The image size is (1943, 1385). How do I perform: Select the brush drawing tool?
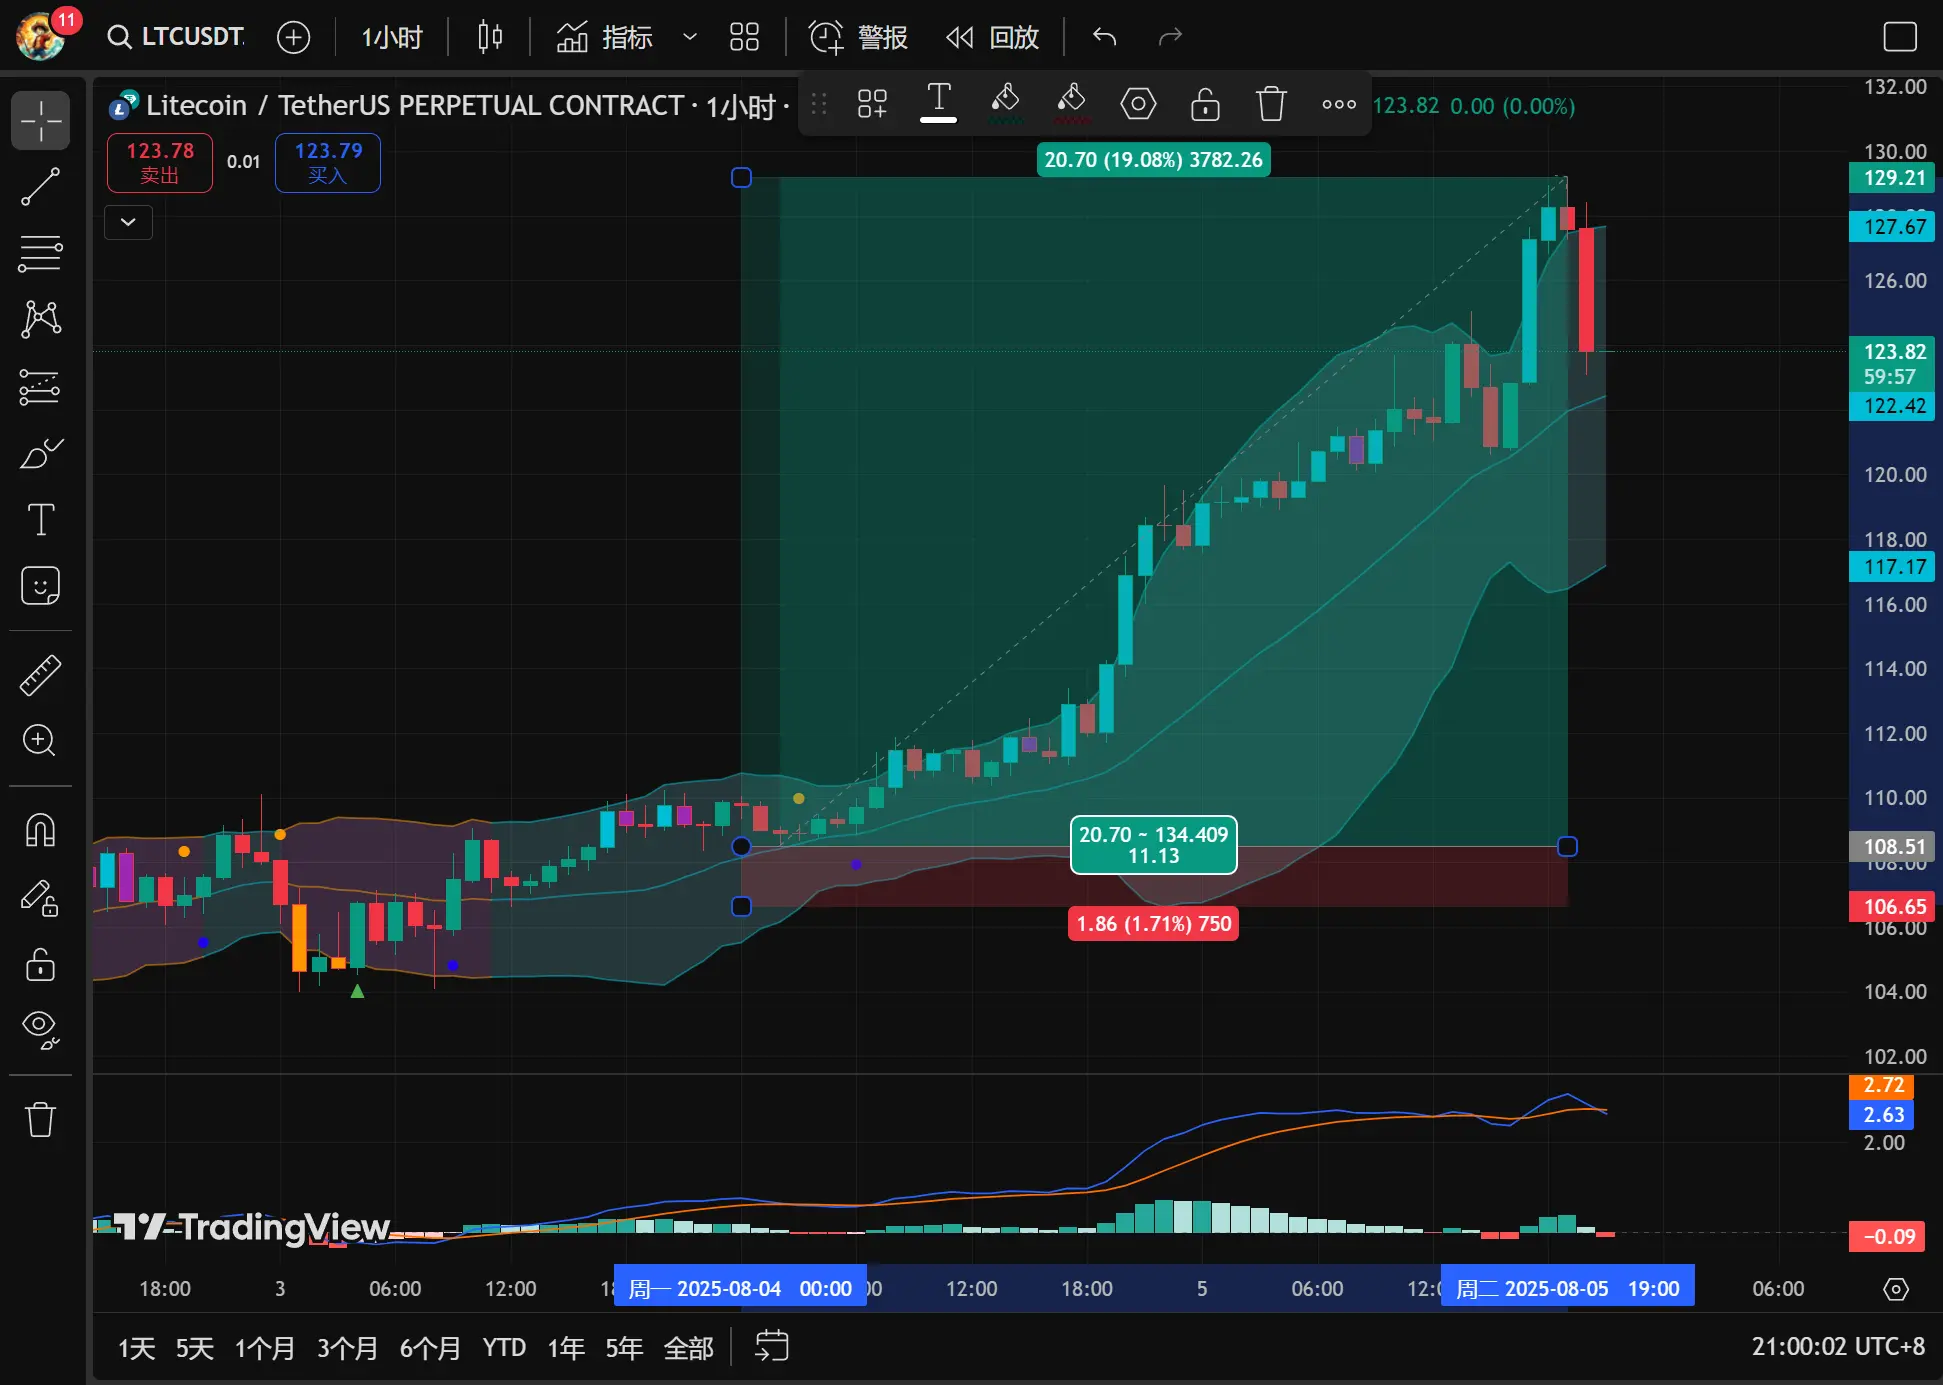[x=40, y=453]
